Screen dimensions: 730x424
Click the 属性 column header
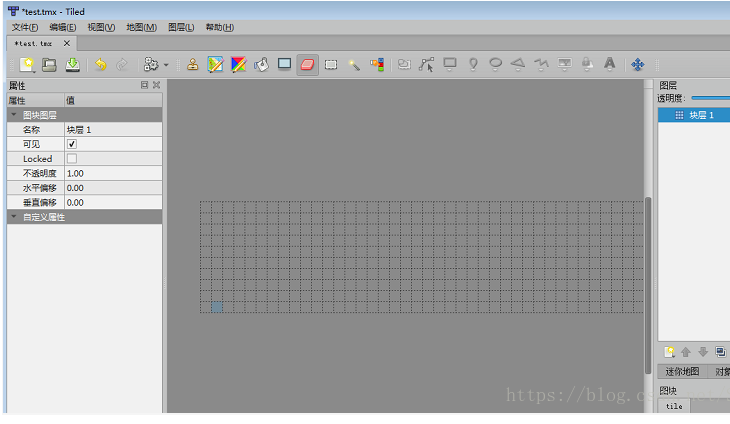click(x=35, y=101)
